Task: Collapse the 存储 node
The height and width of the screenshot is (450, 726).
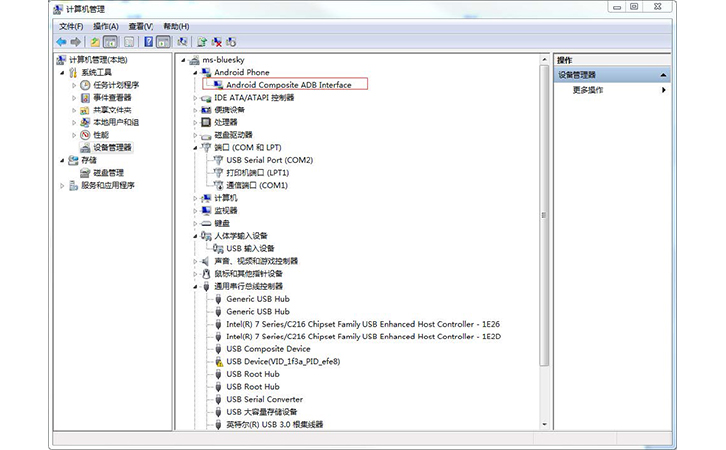Action: (62, 161)
